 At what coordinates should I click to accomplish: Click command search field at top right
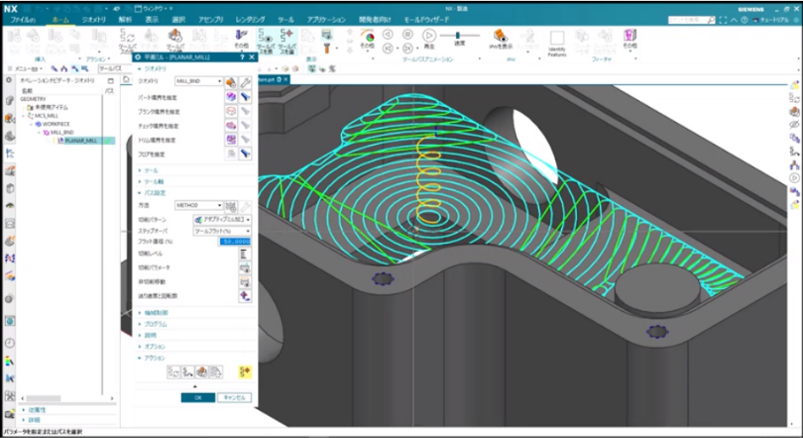tap(691, 20)
